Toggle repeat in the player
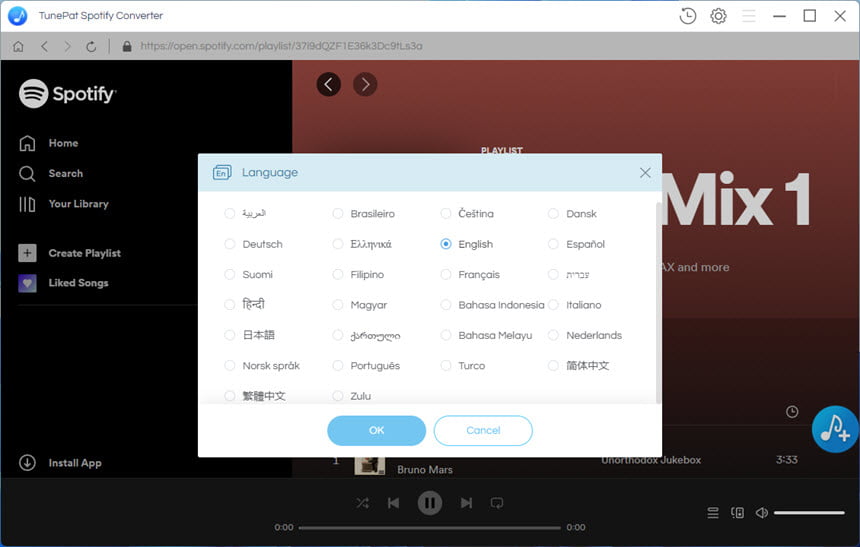The width and height of the screenshot is (860, 547). 497,503
